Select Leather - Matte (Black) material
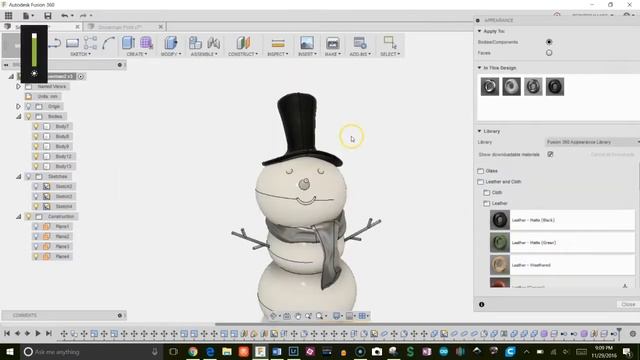This screenshot has width=640, height=360. pos(562,220)
